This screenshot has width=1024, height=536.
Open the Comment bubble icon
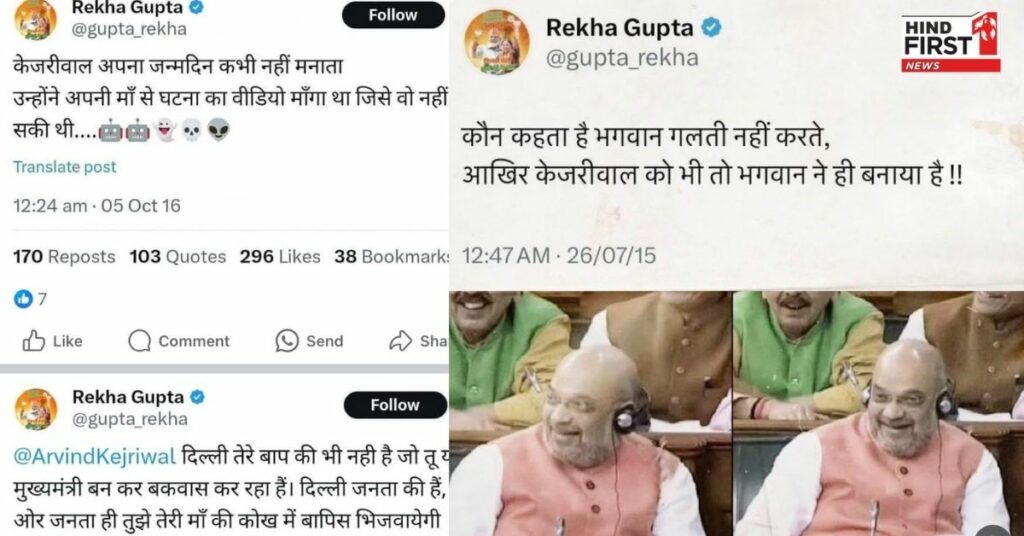click(x=139, y=341)
